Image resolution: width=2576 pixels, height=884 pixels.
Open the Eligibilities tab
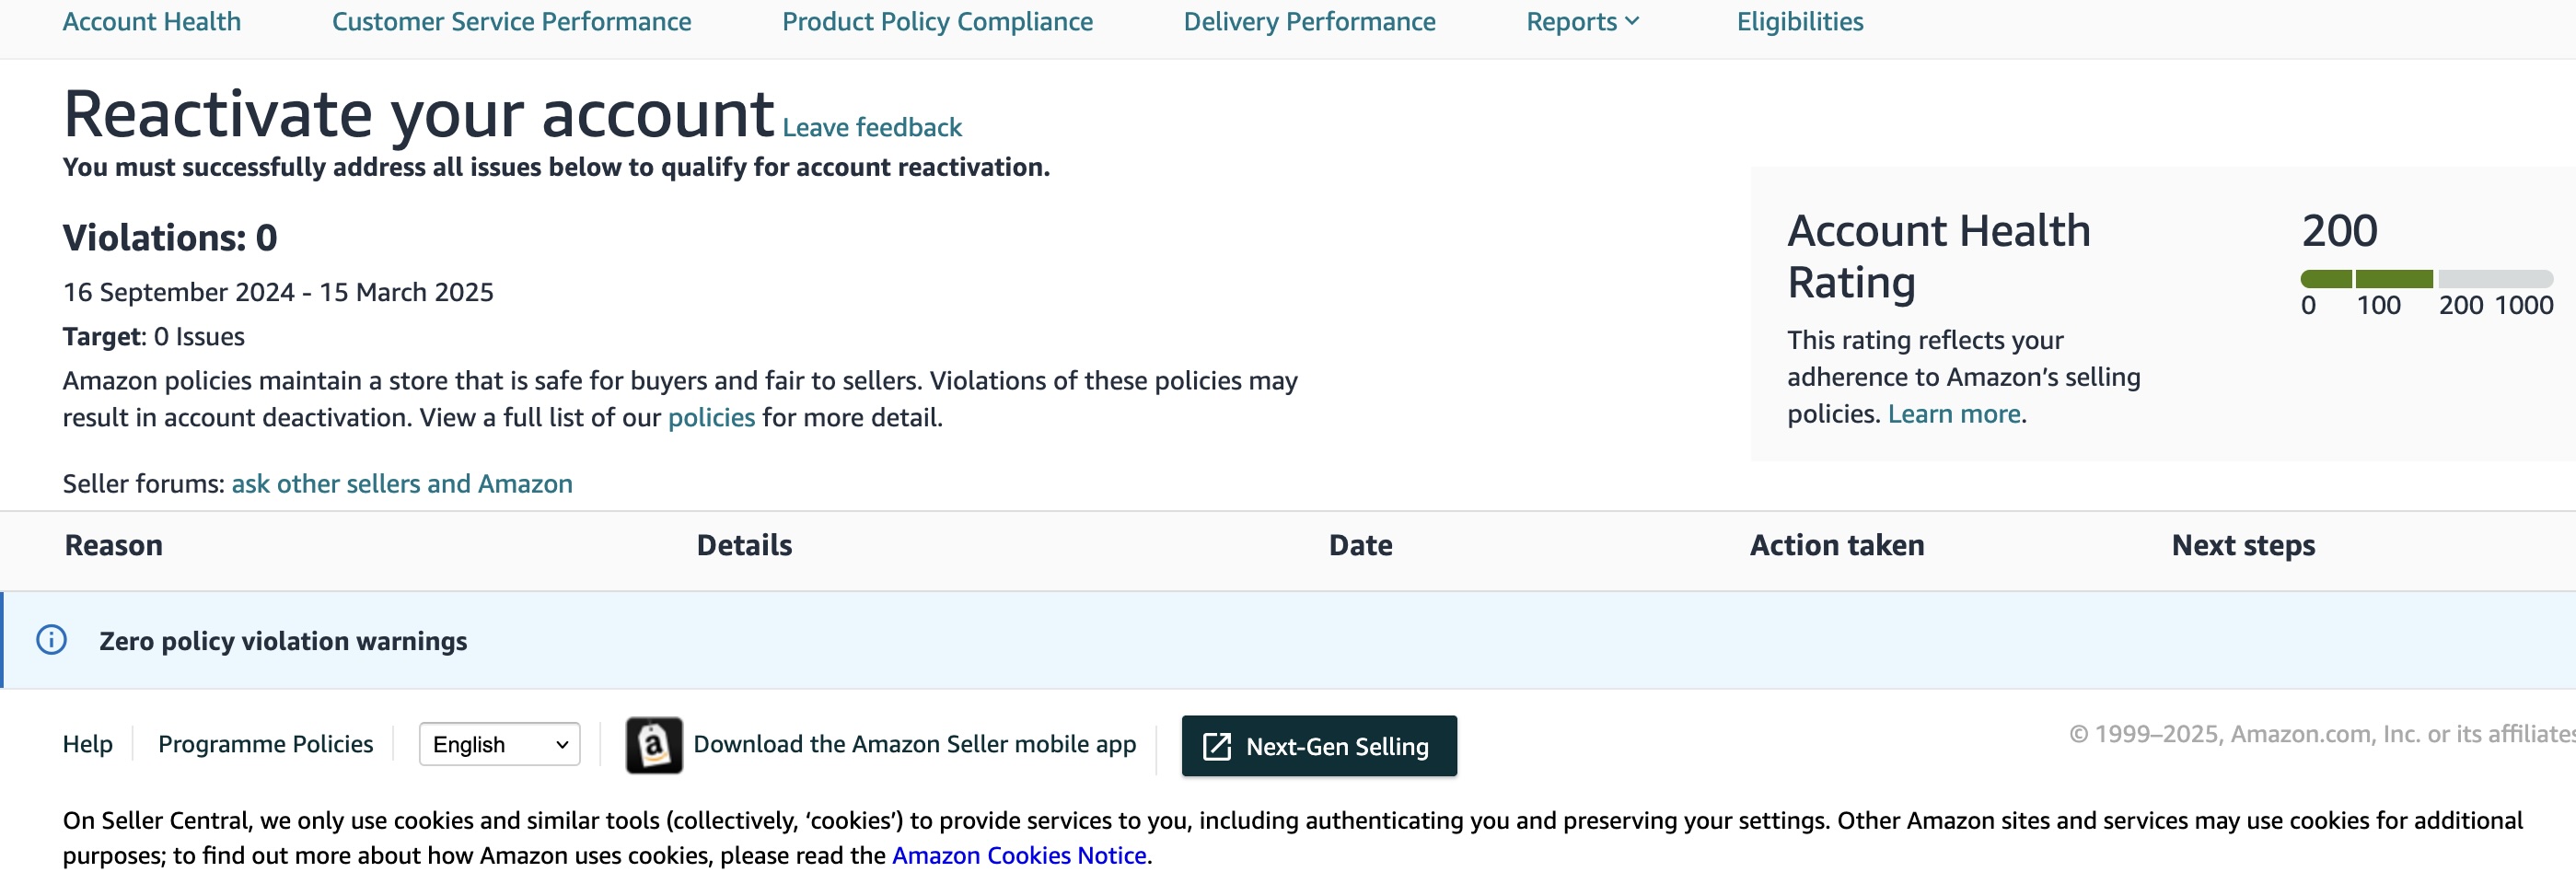click(1799, 22)
